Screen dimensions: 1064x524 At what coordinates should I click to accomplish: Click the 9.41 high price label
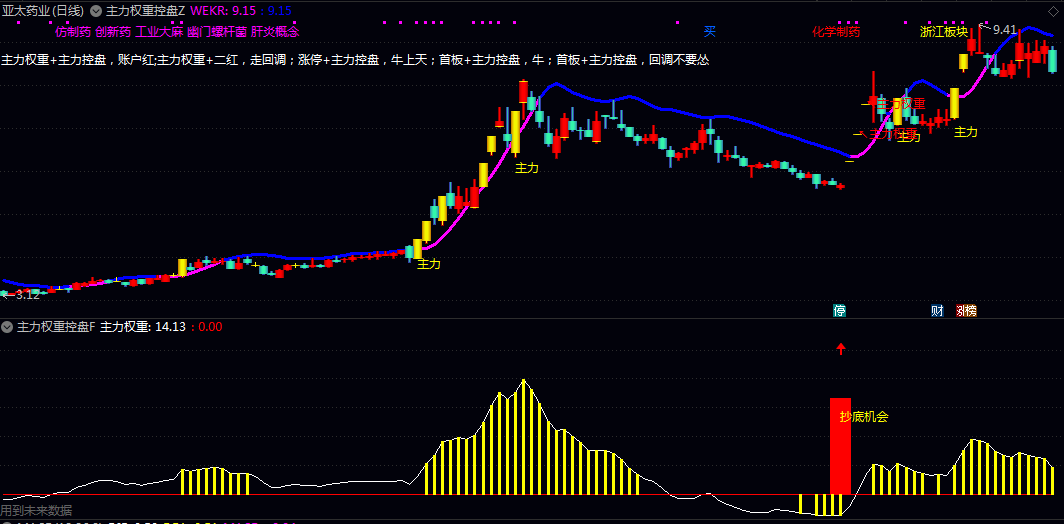tap(1005, 30)
